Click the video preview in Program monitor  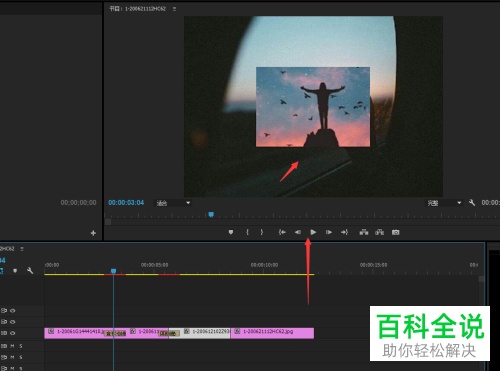click(x=313, y=106)
